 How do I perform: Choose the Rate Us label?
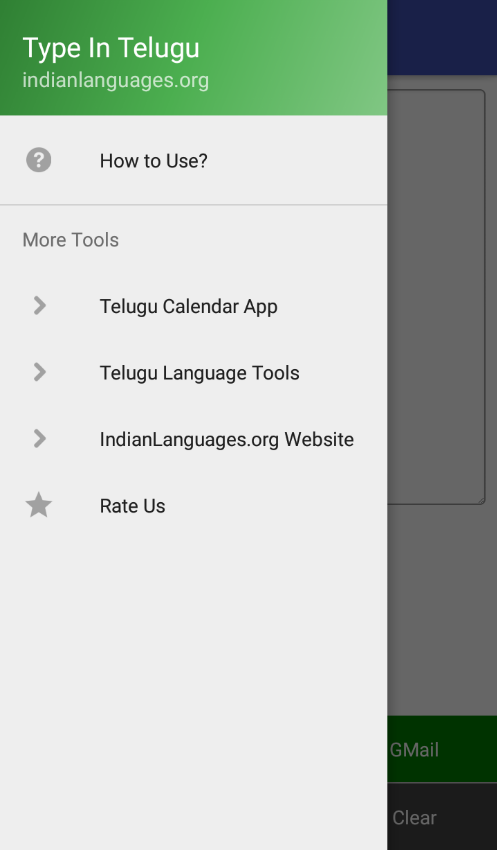click(132, 506)
